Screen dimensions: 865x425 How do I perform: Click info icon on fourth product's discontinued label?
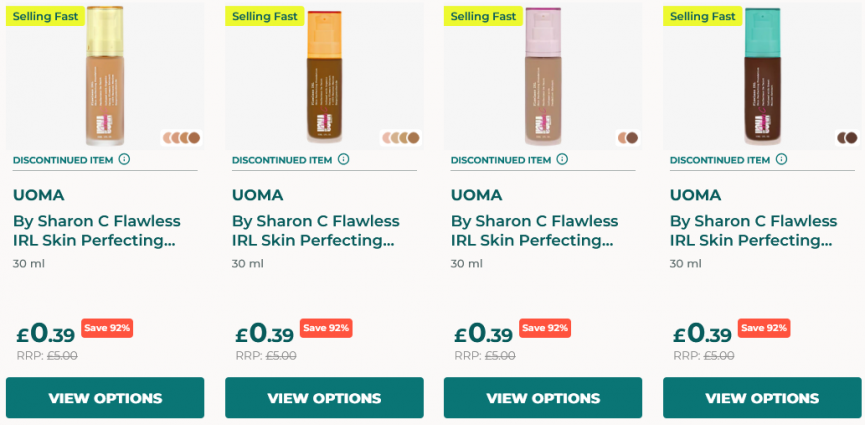782,159
